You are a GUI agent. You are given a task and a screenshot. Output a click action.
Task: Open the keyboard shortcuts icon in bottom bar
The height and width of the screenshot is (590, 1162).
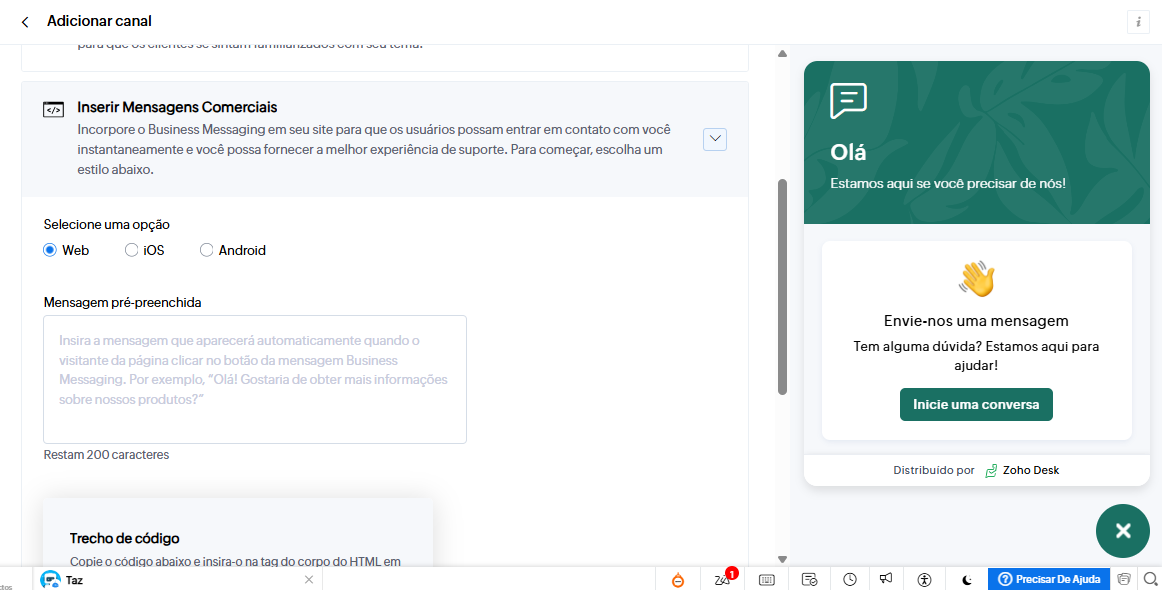tap(767, 579)
